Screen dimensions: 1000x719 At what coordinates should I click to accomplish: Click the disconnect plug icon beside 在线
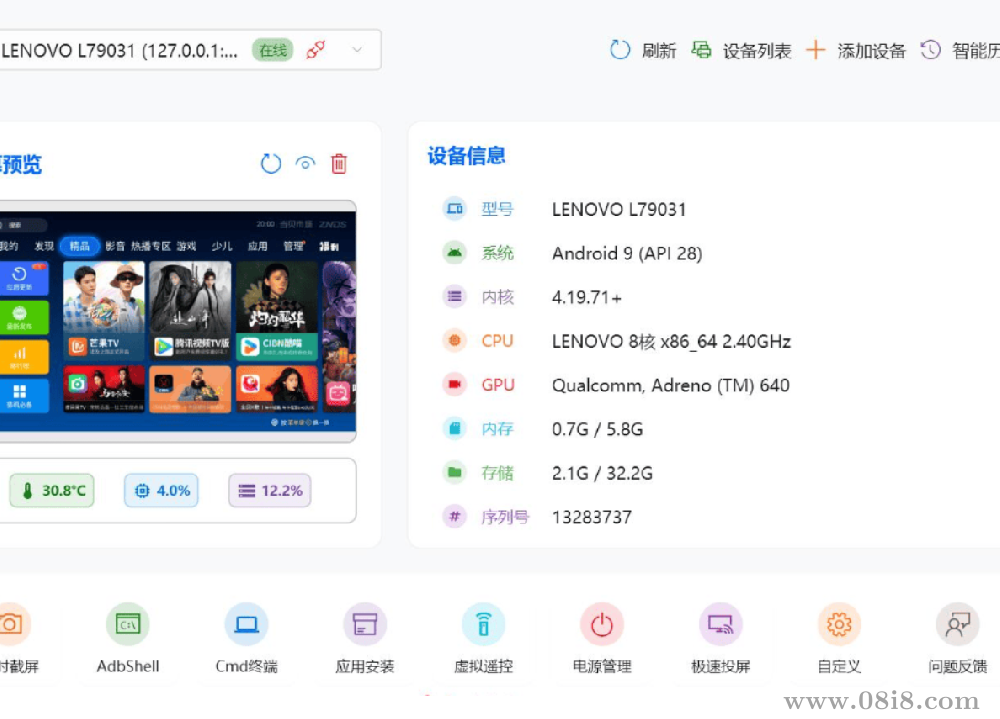[316, 49]
